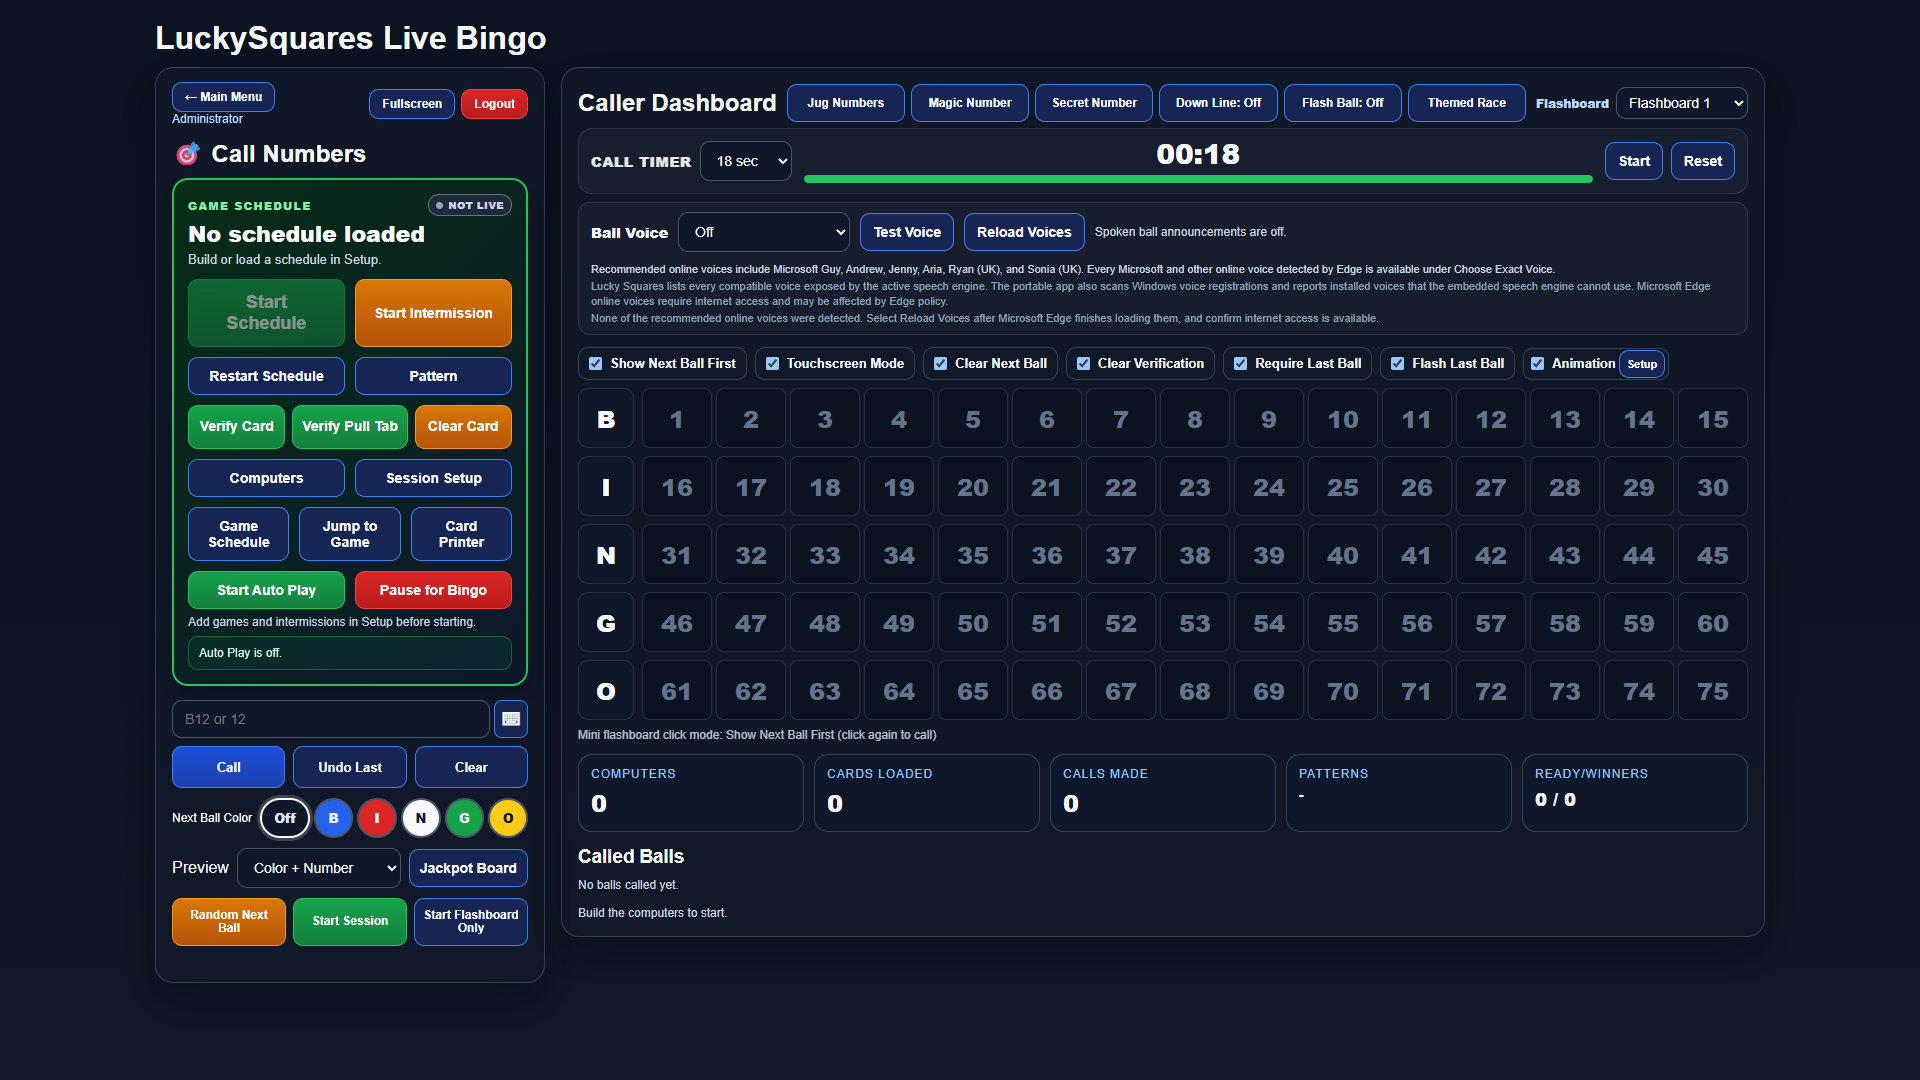Disable the Require Last Ball checkbox

point(1240,364)
